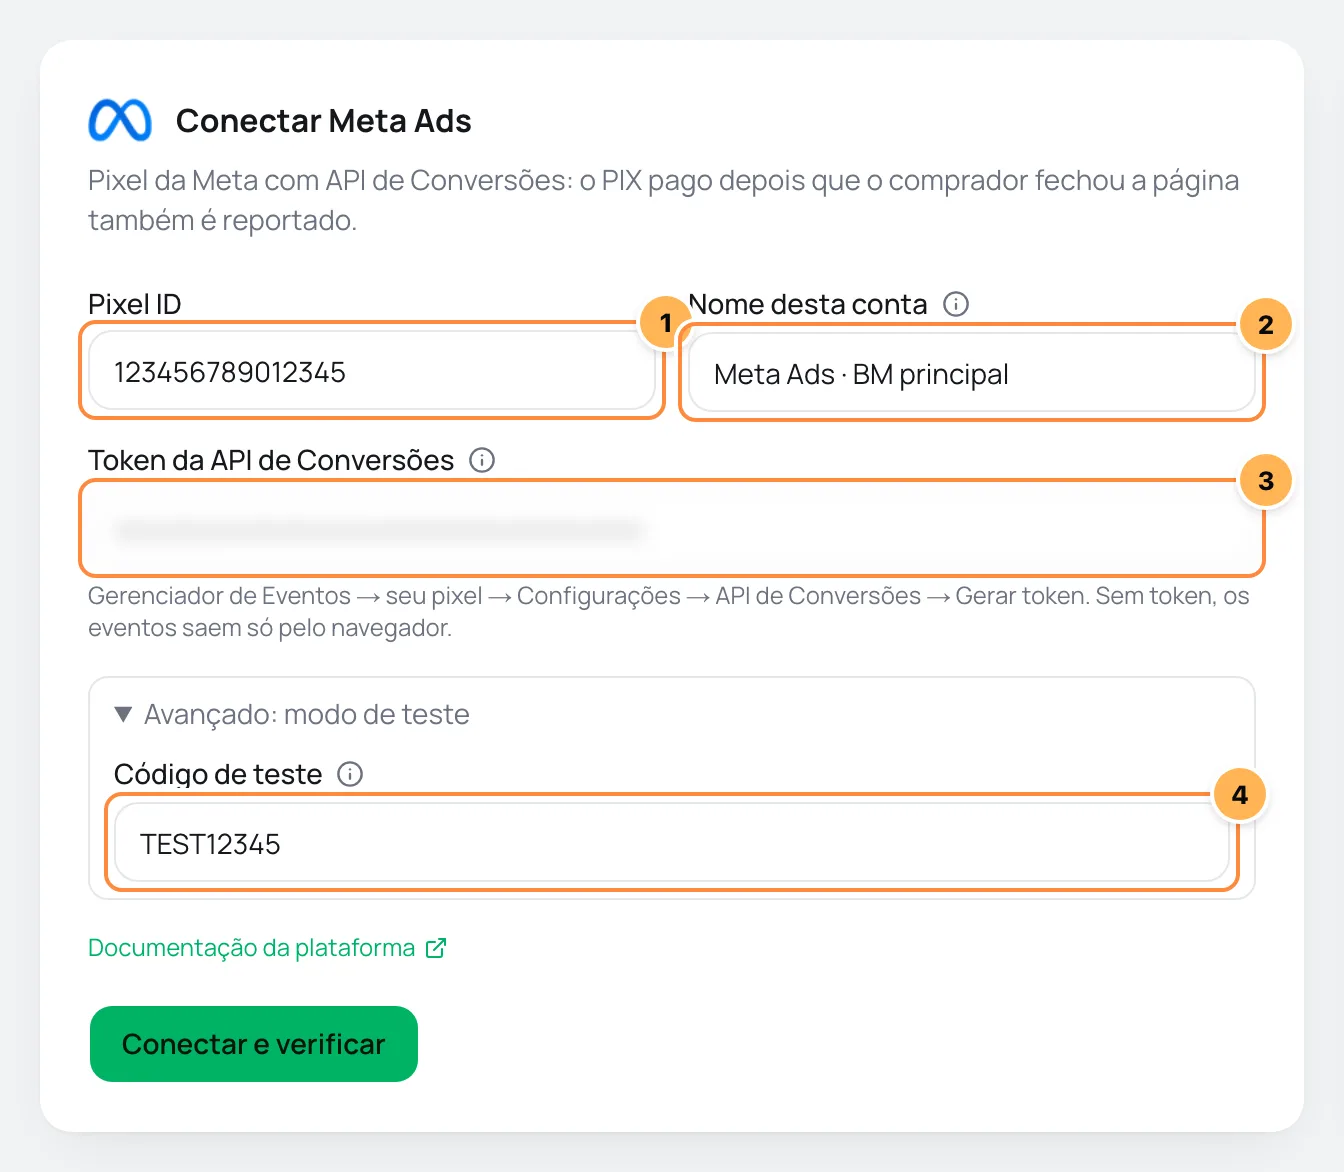Image resolution: width=1344 pixels, height=1172 pixels.
Task: Click the Token da API de Conversões label
Action: click(x=271, y=460)
